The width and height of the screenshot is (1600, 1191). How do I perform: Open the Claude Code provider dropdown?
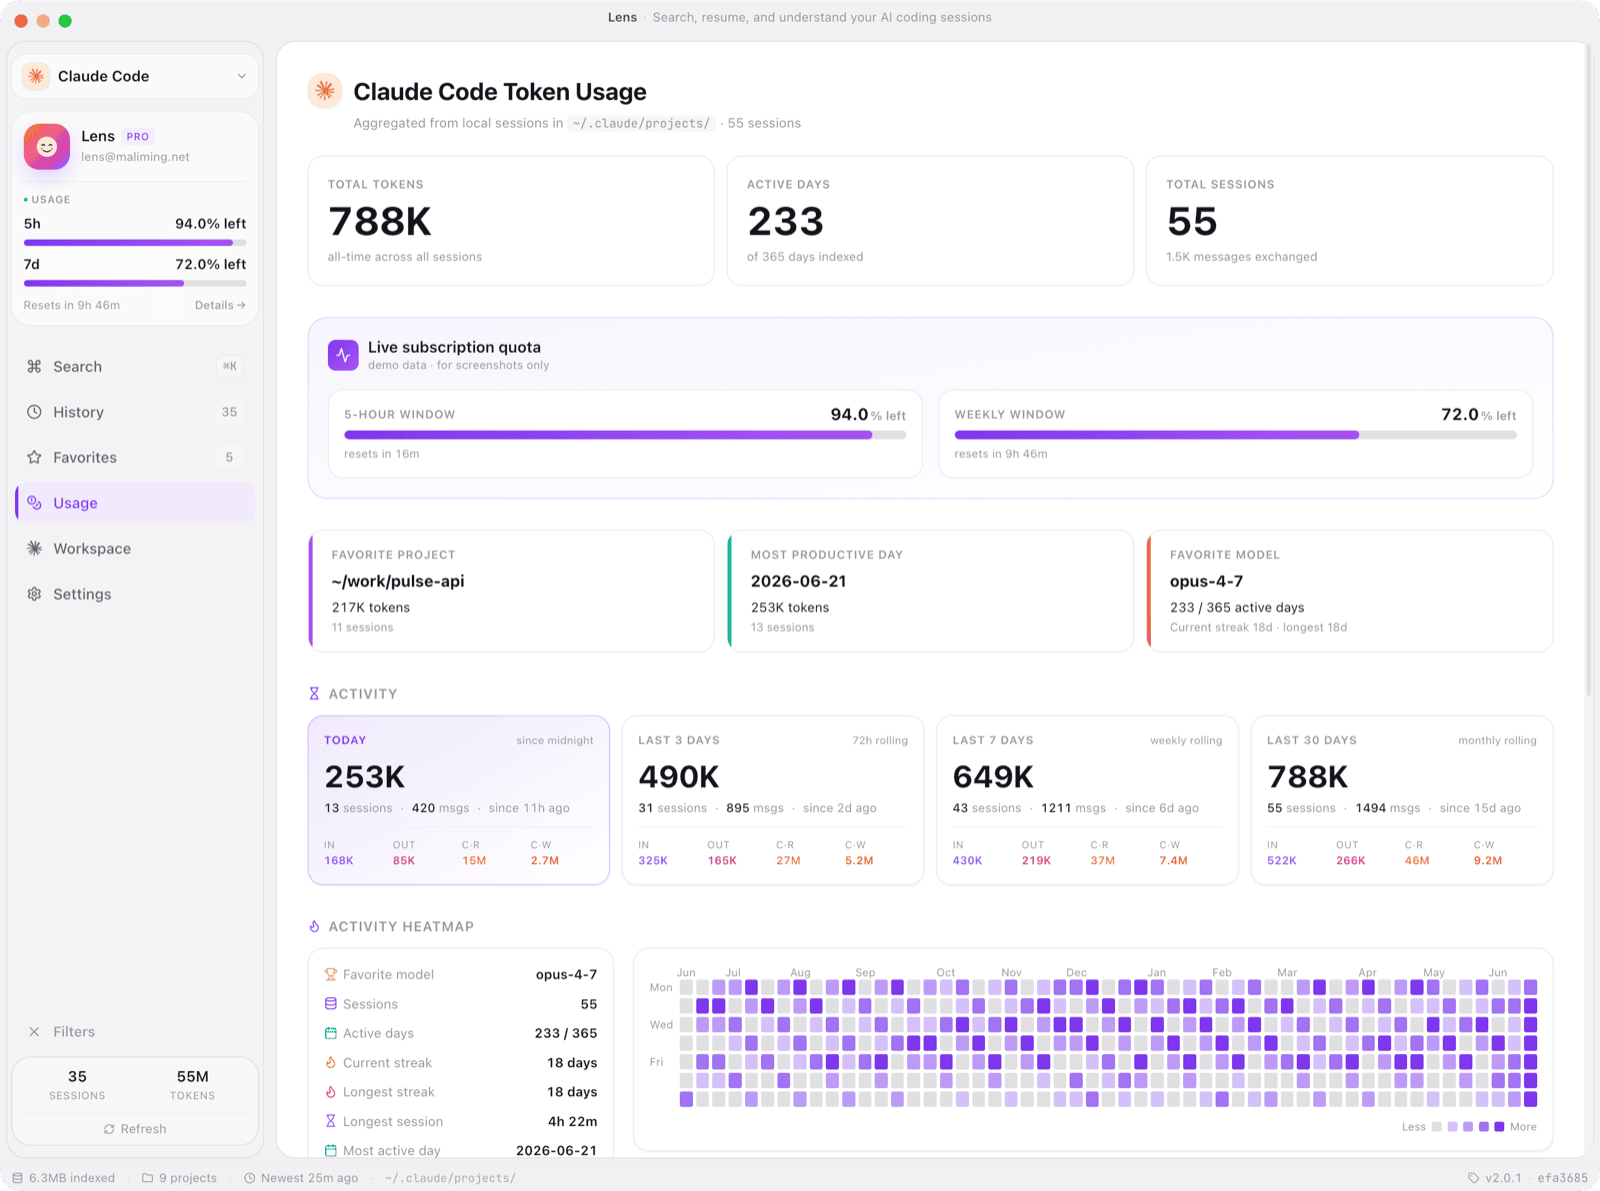point(136,76)
